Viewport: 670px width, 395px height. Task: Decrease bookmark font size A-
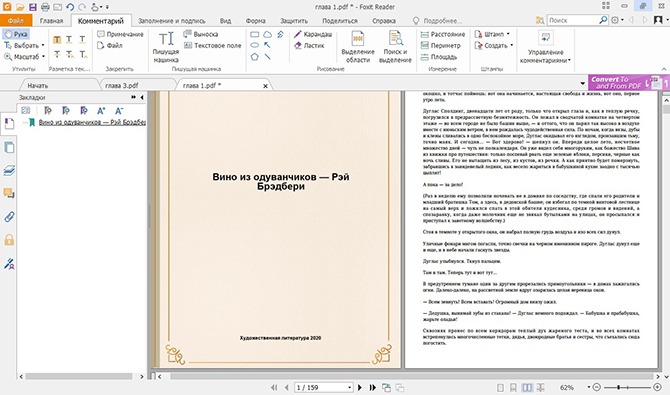coord(119,111)
